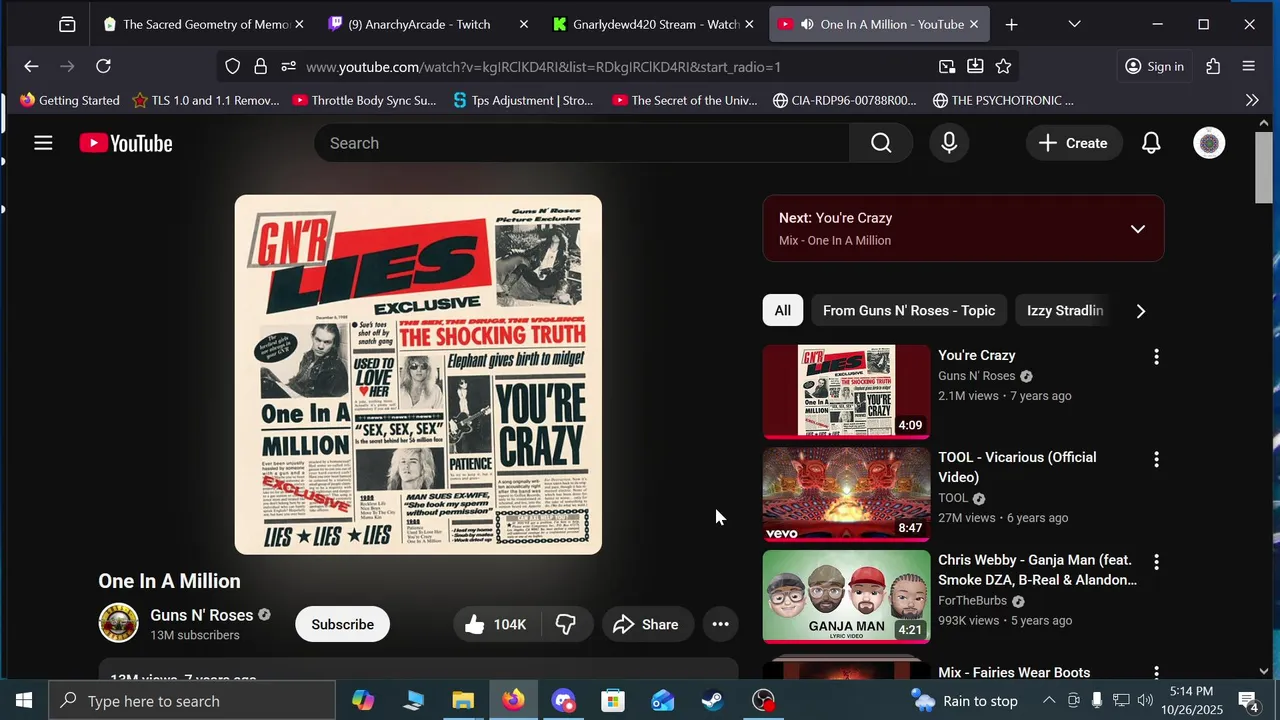This screenshot has height=720, width=1280.
Task: Select the Izzy Stradlin filter chip
Action: pos(1065,310)
